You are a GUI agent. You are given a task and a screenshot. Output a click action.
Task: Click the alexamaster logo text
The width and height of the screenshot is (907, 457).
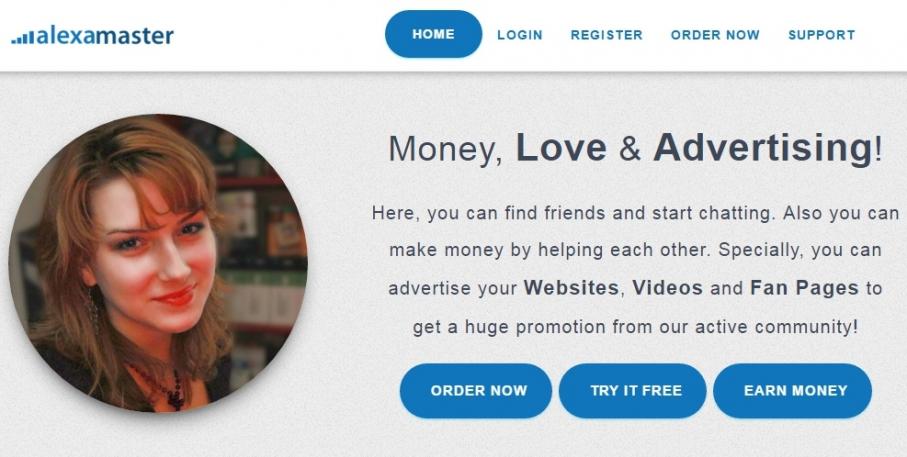pyautogui.click(x=105, y=36)
